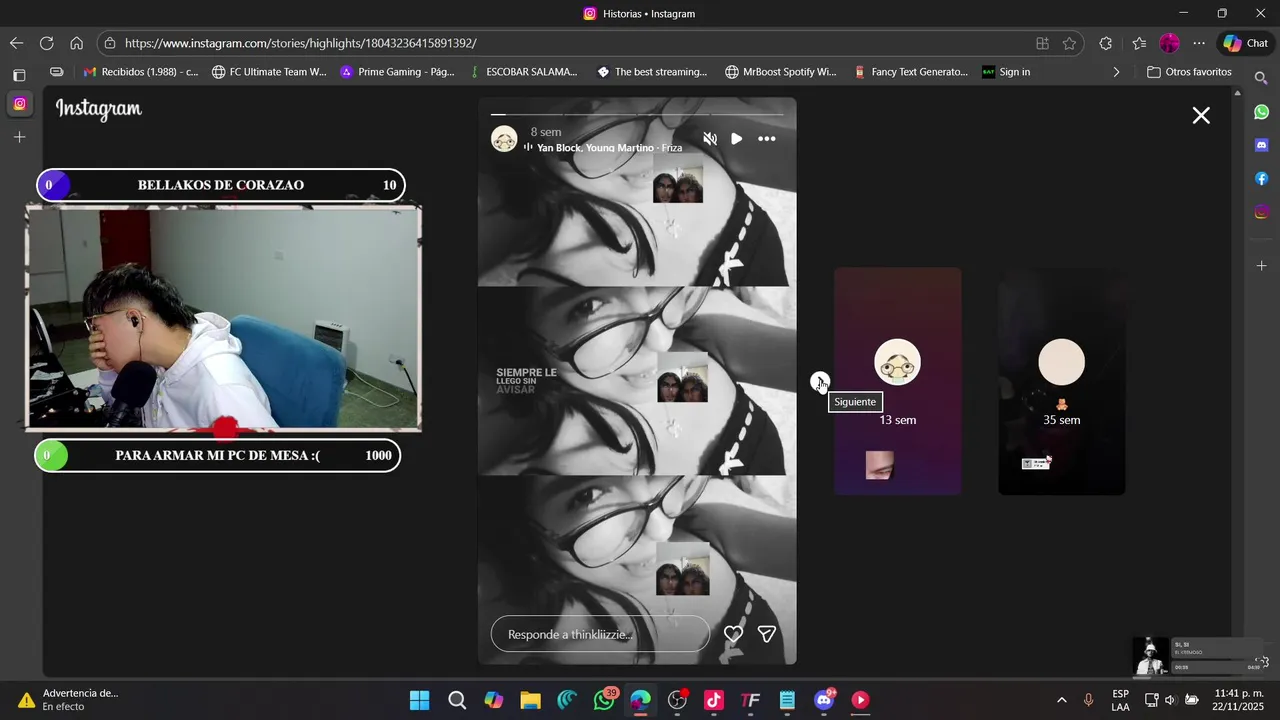The width and height of the screenshot is (1280, 720).
Task: Open WhatsApp in the Edge sidebar
Action: 1261,112
